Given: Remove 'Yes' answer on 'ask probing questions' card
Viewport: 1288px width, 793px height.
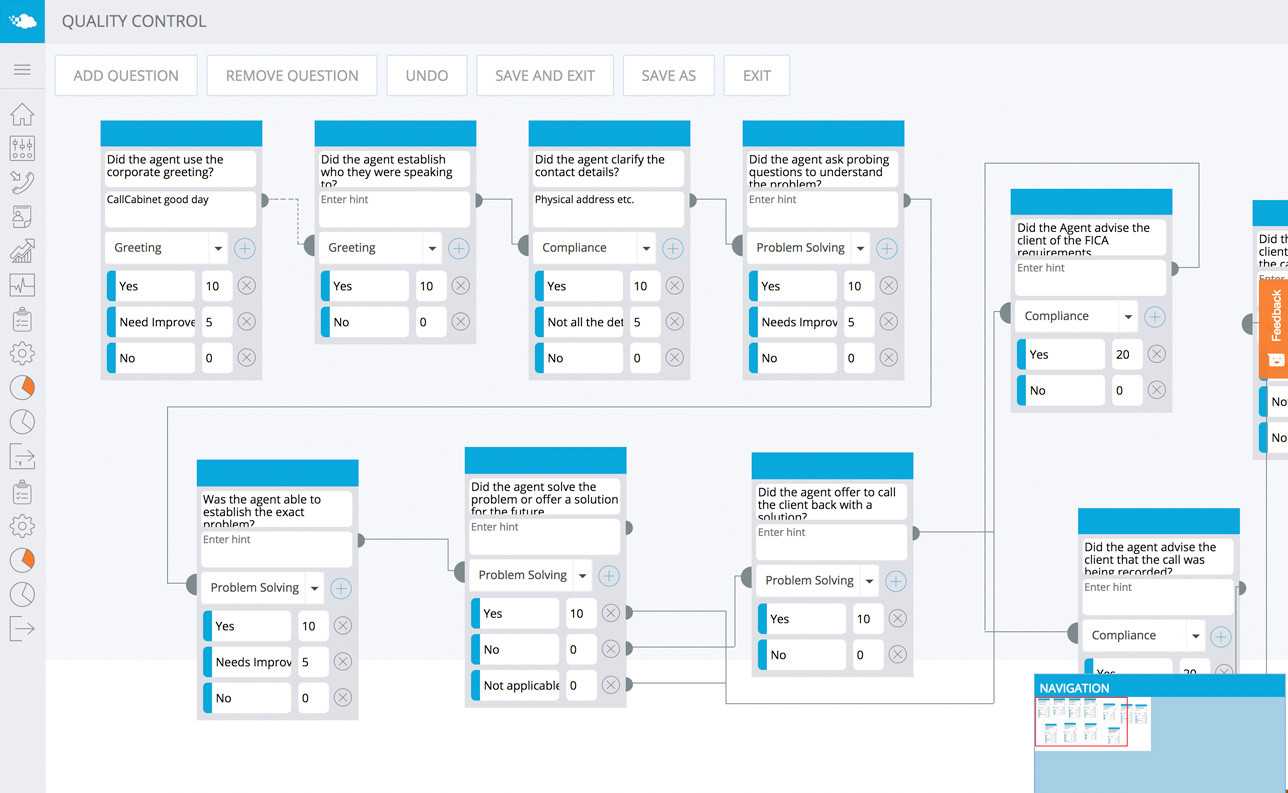Looking at the screenshot, I should [888, 286].
